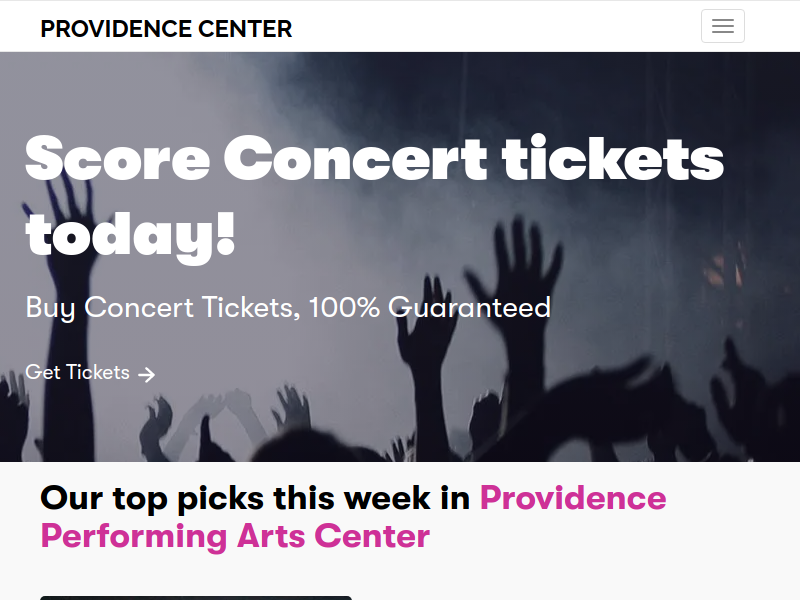Click 'Buy Concert Tickets, 100% Guaranteed' subtitle
The width and height of the screenshot is (800, 600).
coord(288,308)
